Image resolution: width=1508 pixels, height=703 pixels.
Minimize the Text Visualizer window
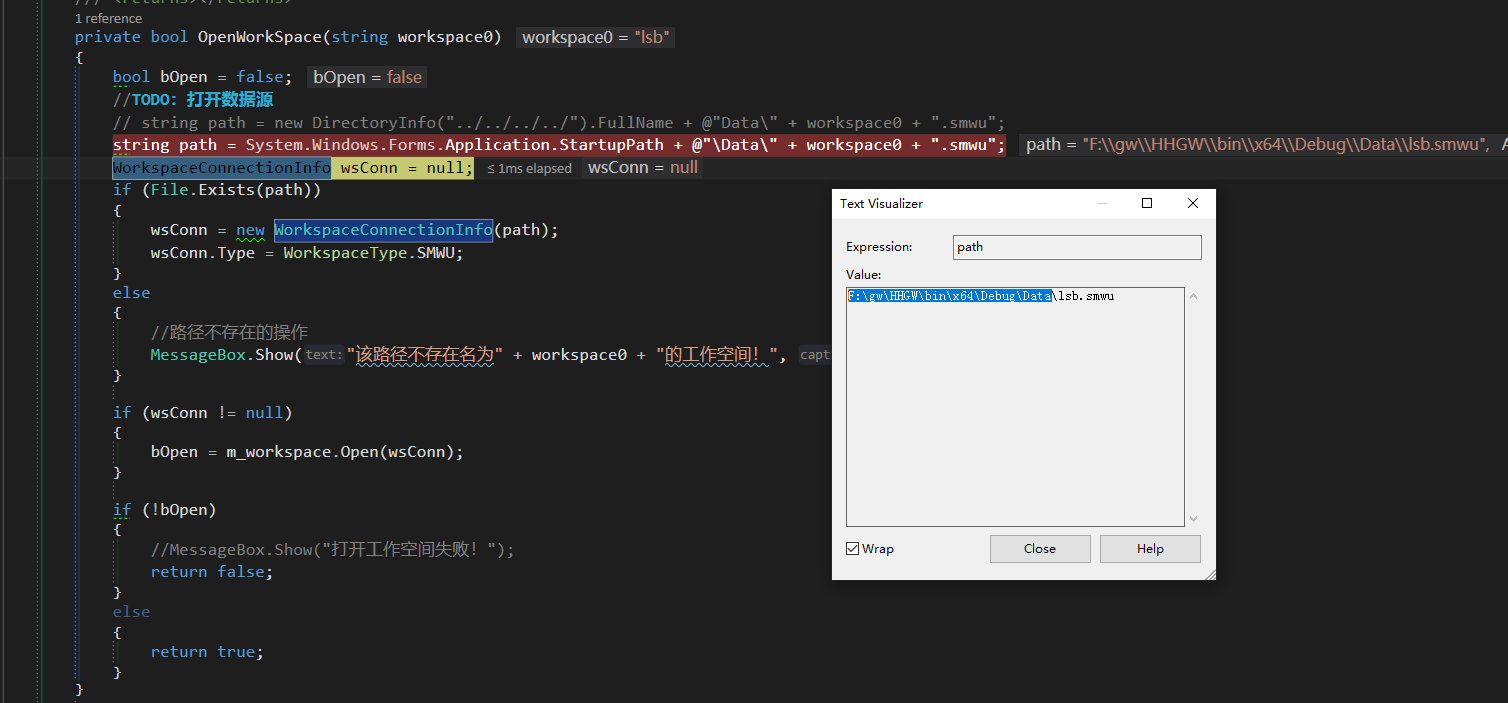1102,203
